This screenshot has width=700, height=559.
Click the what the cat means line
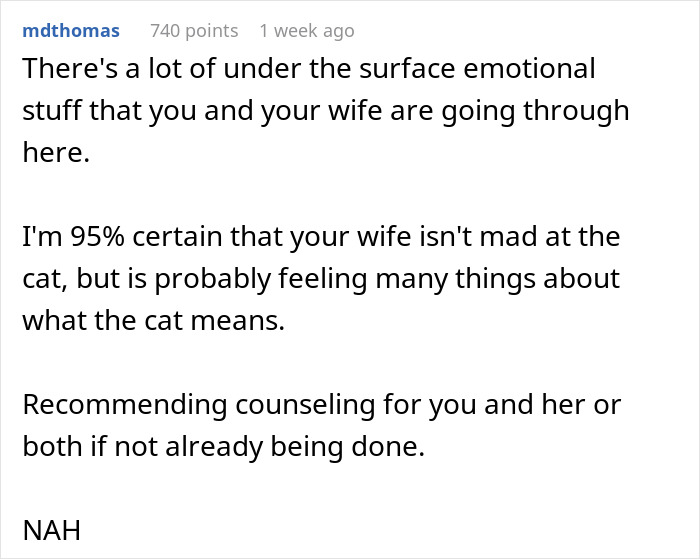[154, 318]
